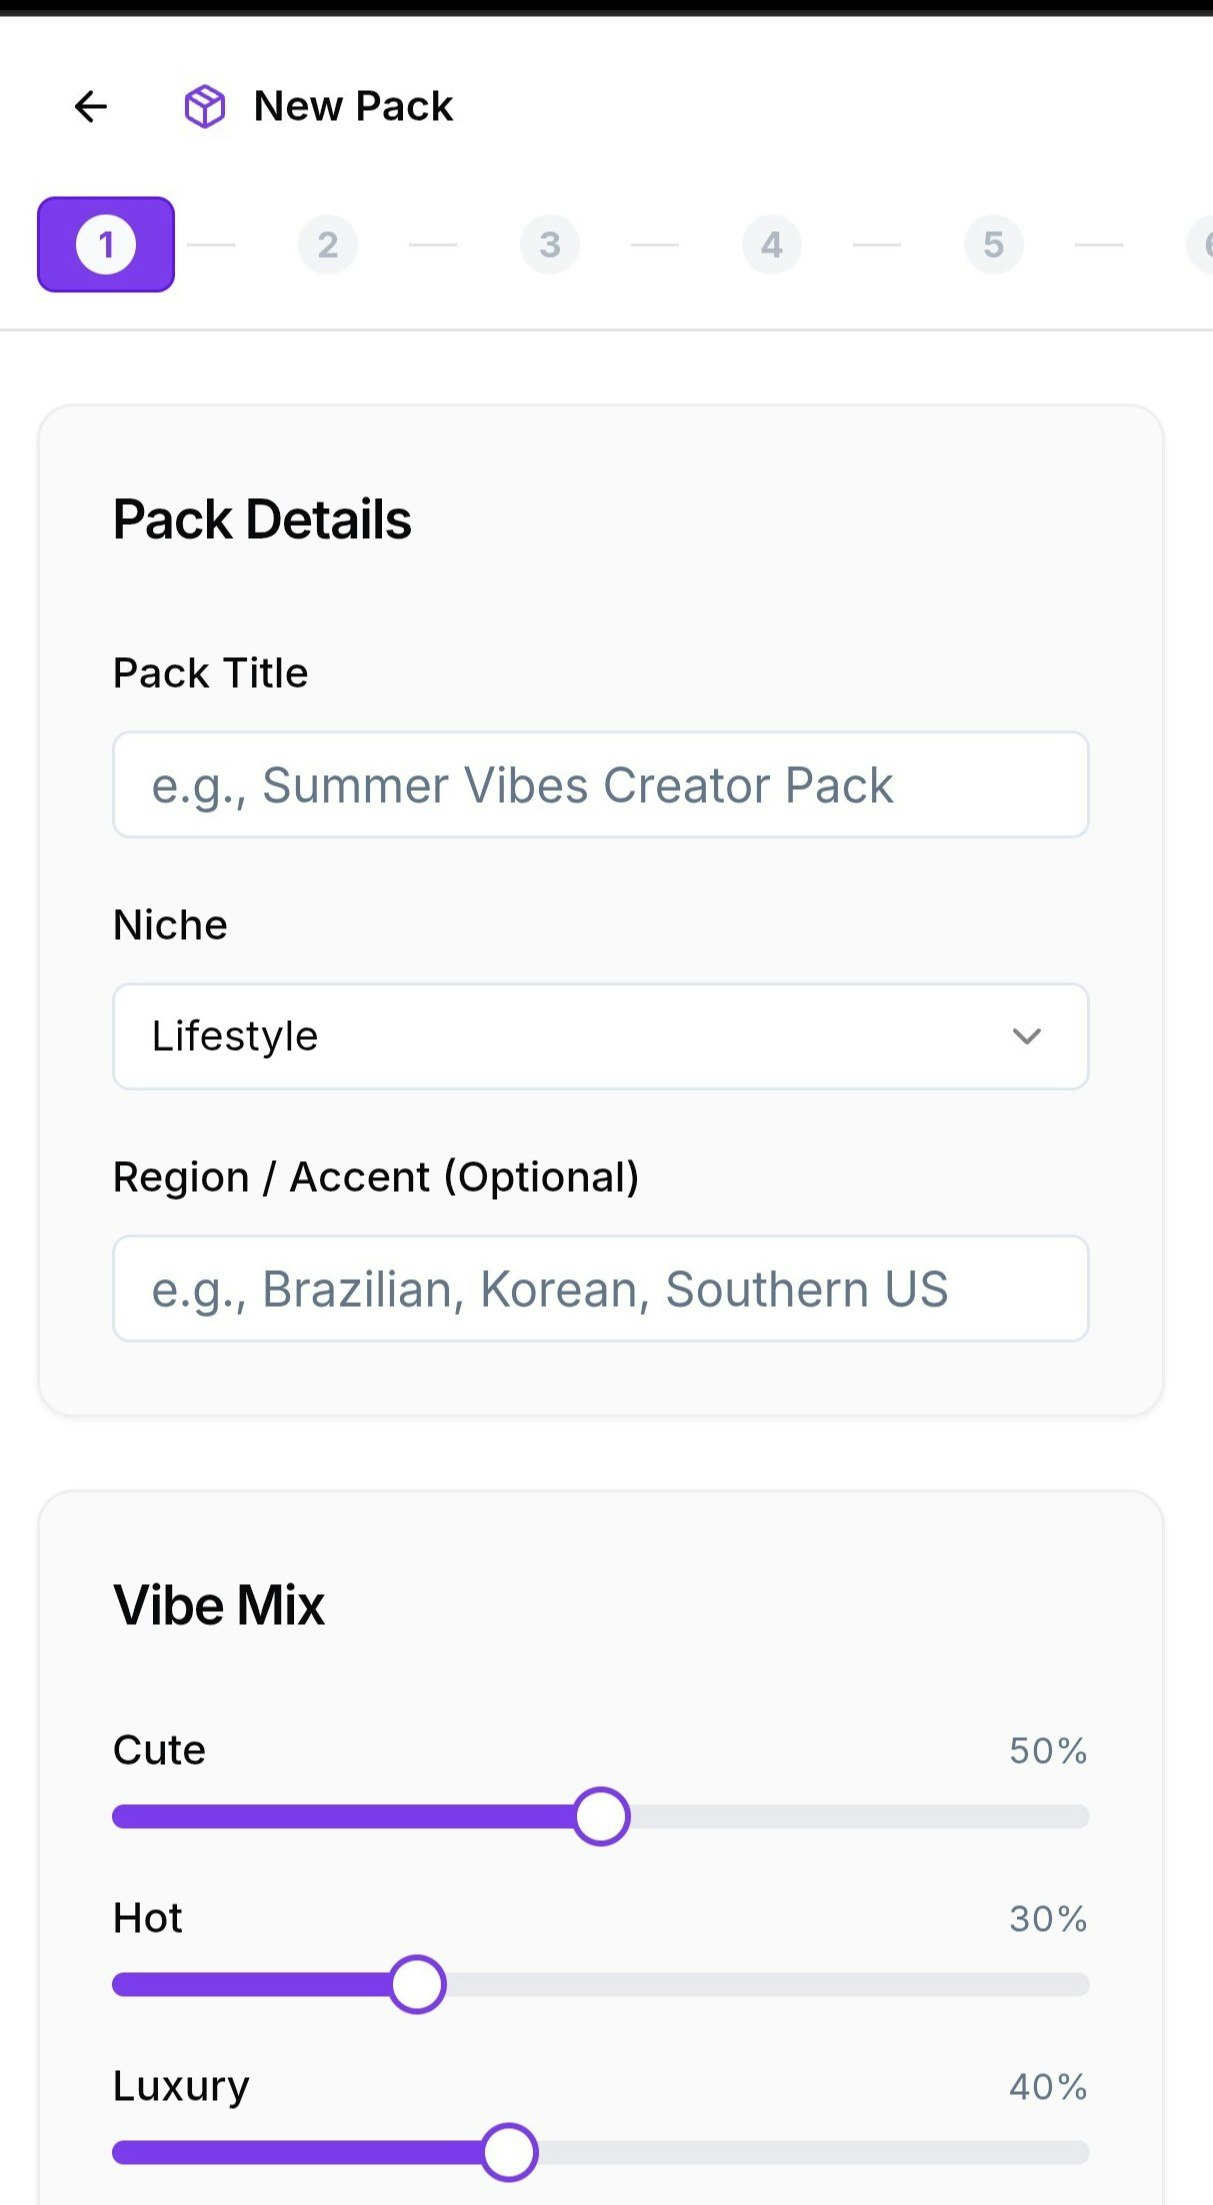The image size is (1213, 2205).
Task: Select the partially visible step 6 indicator
Action: pos(1206,244)
